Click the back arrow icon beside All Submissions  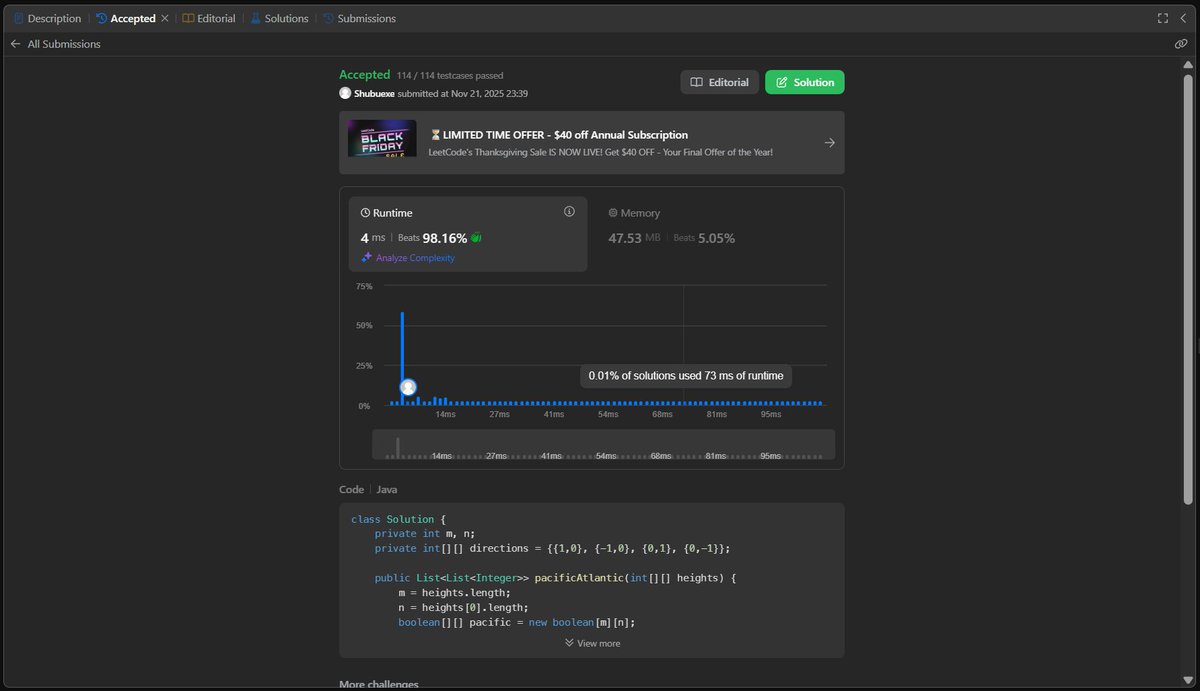[x=15, y=44]
